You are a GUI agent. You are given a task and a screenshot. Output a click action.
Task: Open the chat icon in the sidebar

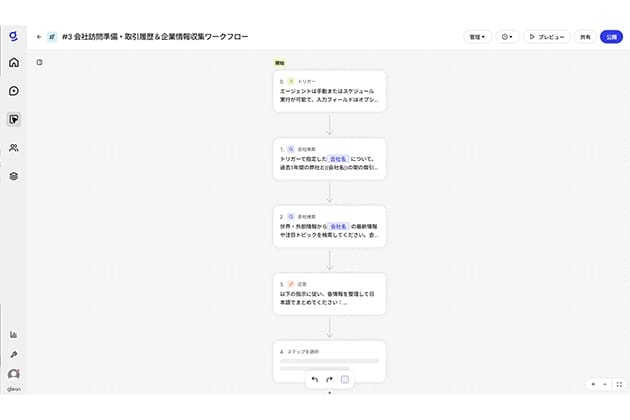point(14,91)
